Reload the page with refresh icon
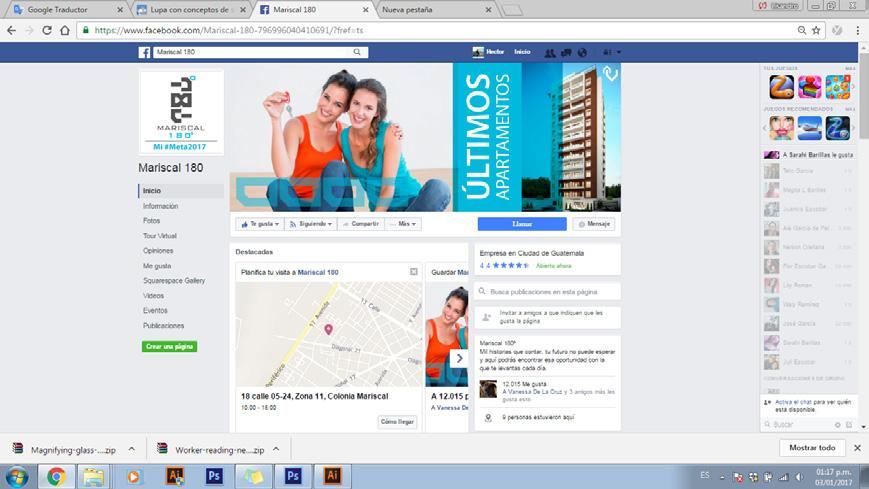Screen dimensions: 869x489 tap(47, 30)
